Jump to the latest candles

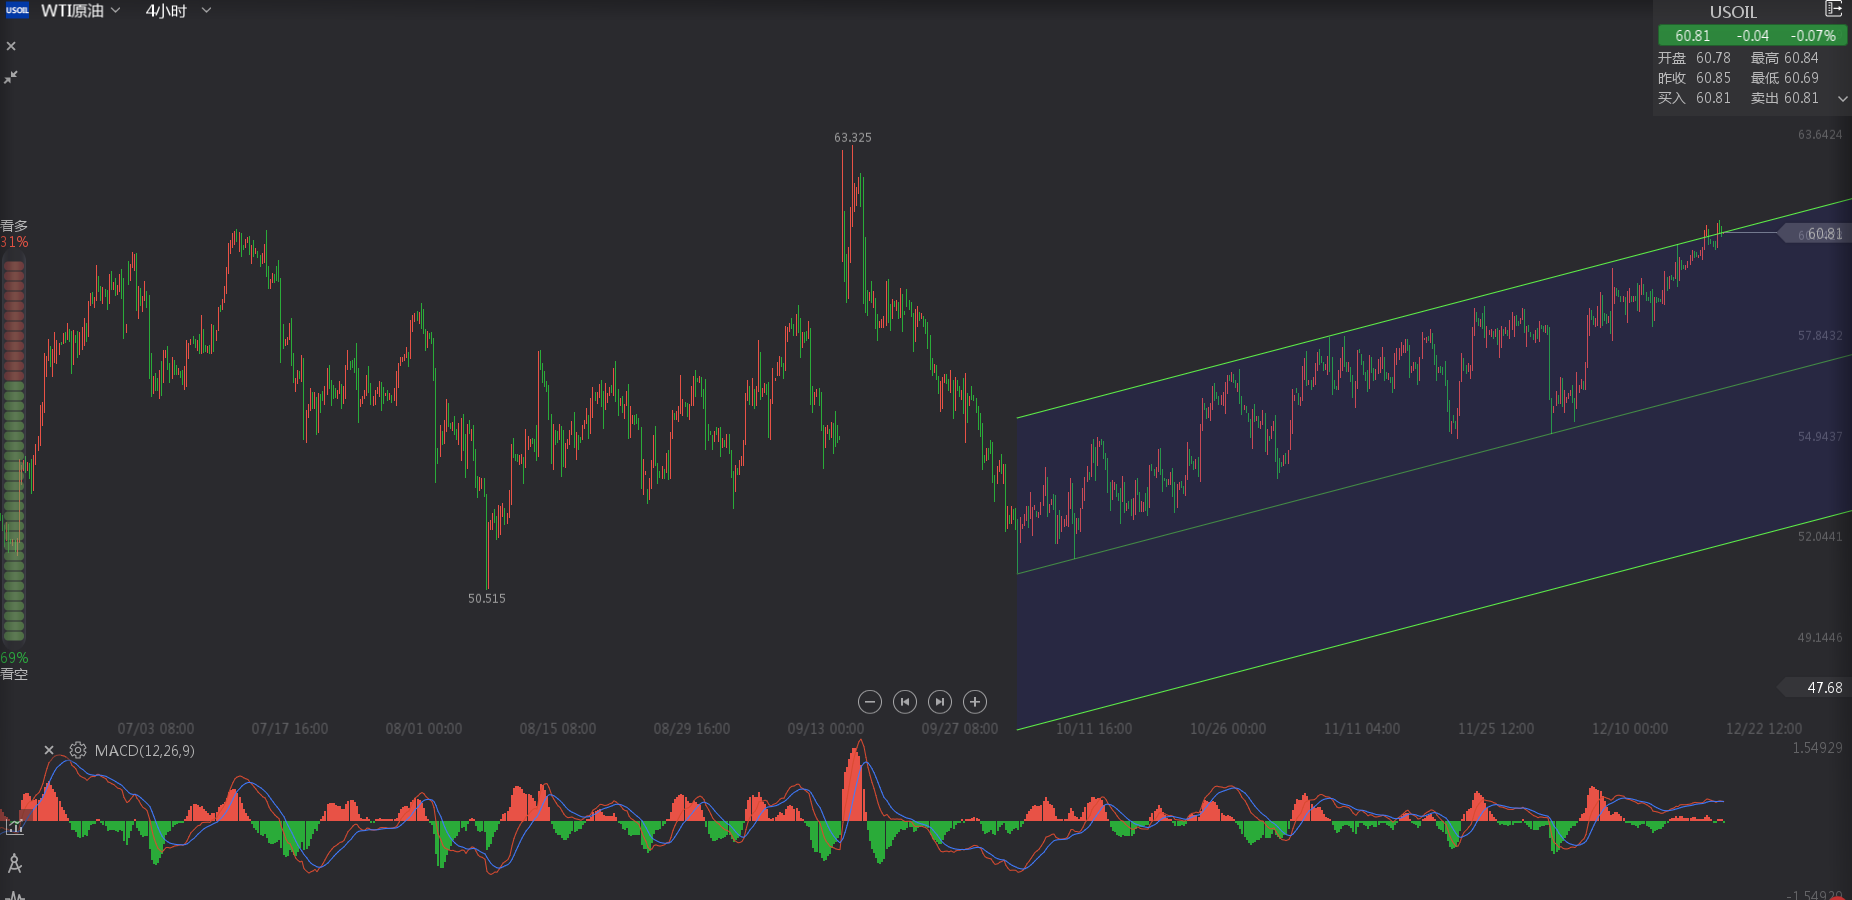pos(940,702)
